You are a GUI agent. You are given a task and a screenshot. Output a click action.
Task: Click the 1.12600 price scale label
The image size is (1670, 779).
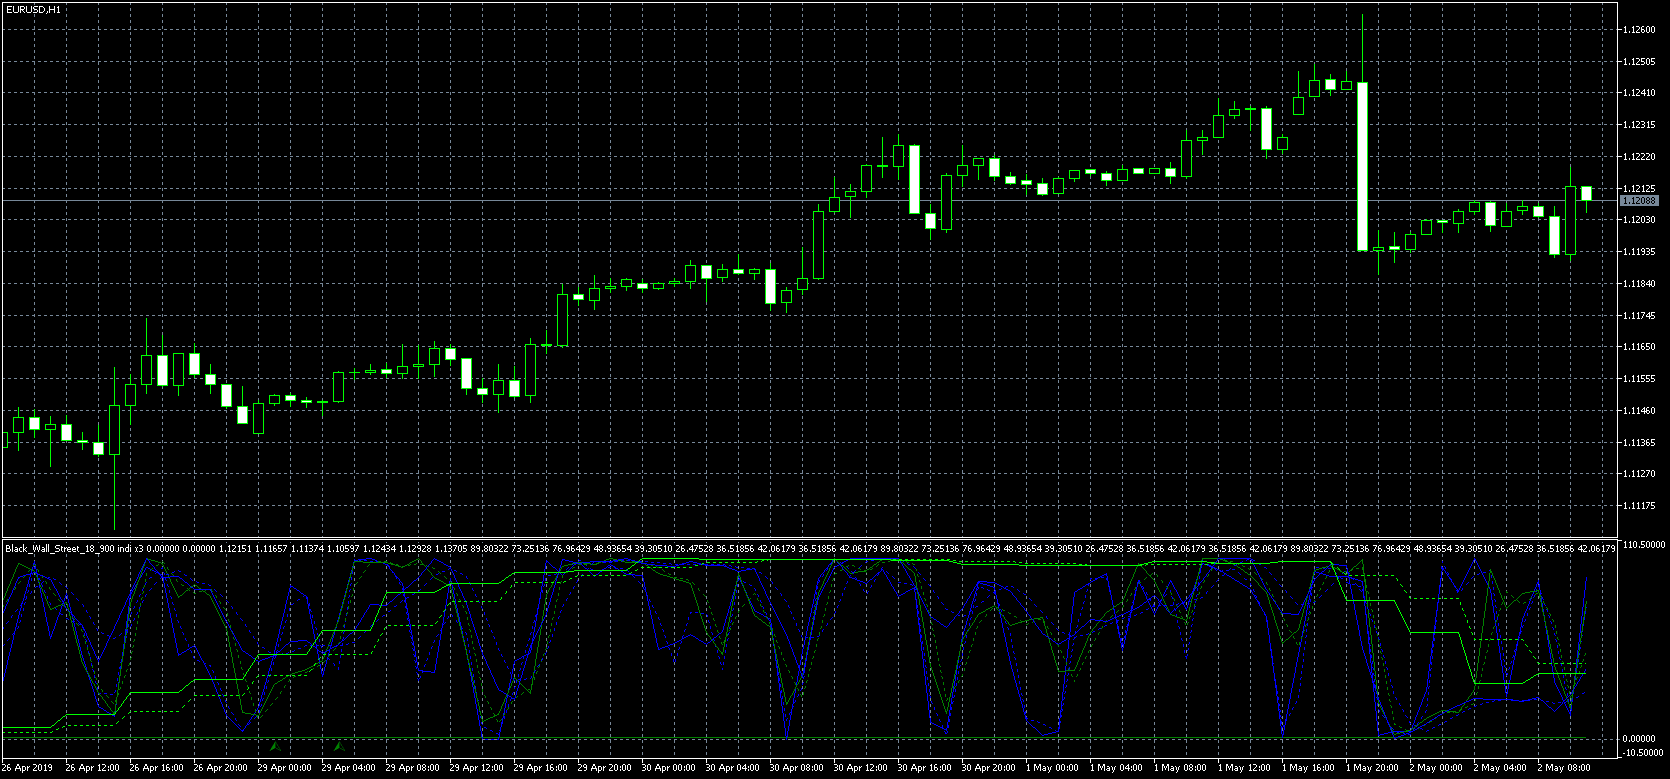click(1641, 30)
